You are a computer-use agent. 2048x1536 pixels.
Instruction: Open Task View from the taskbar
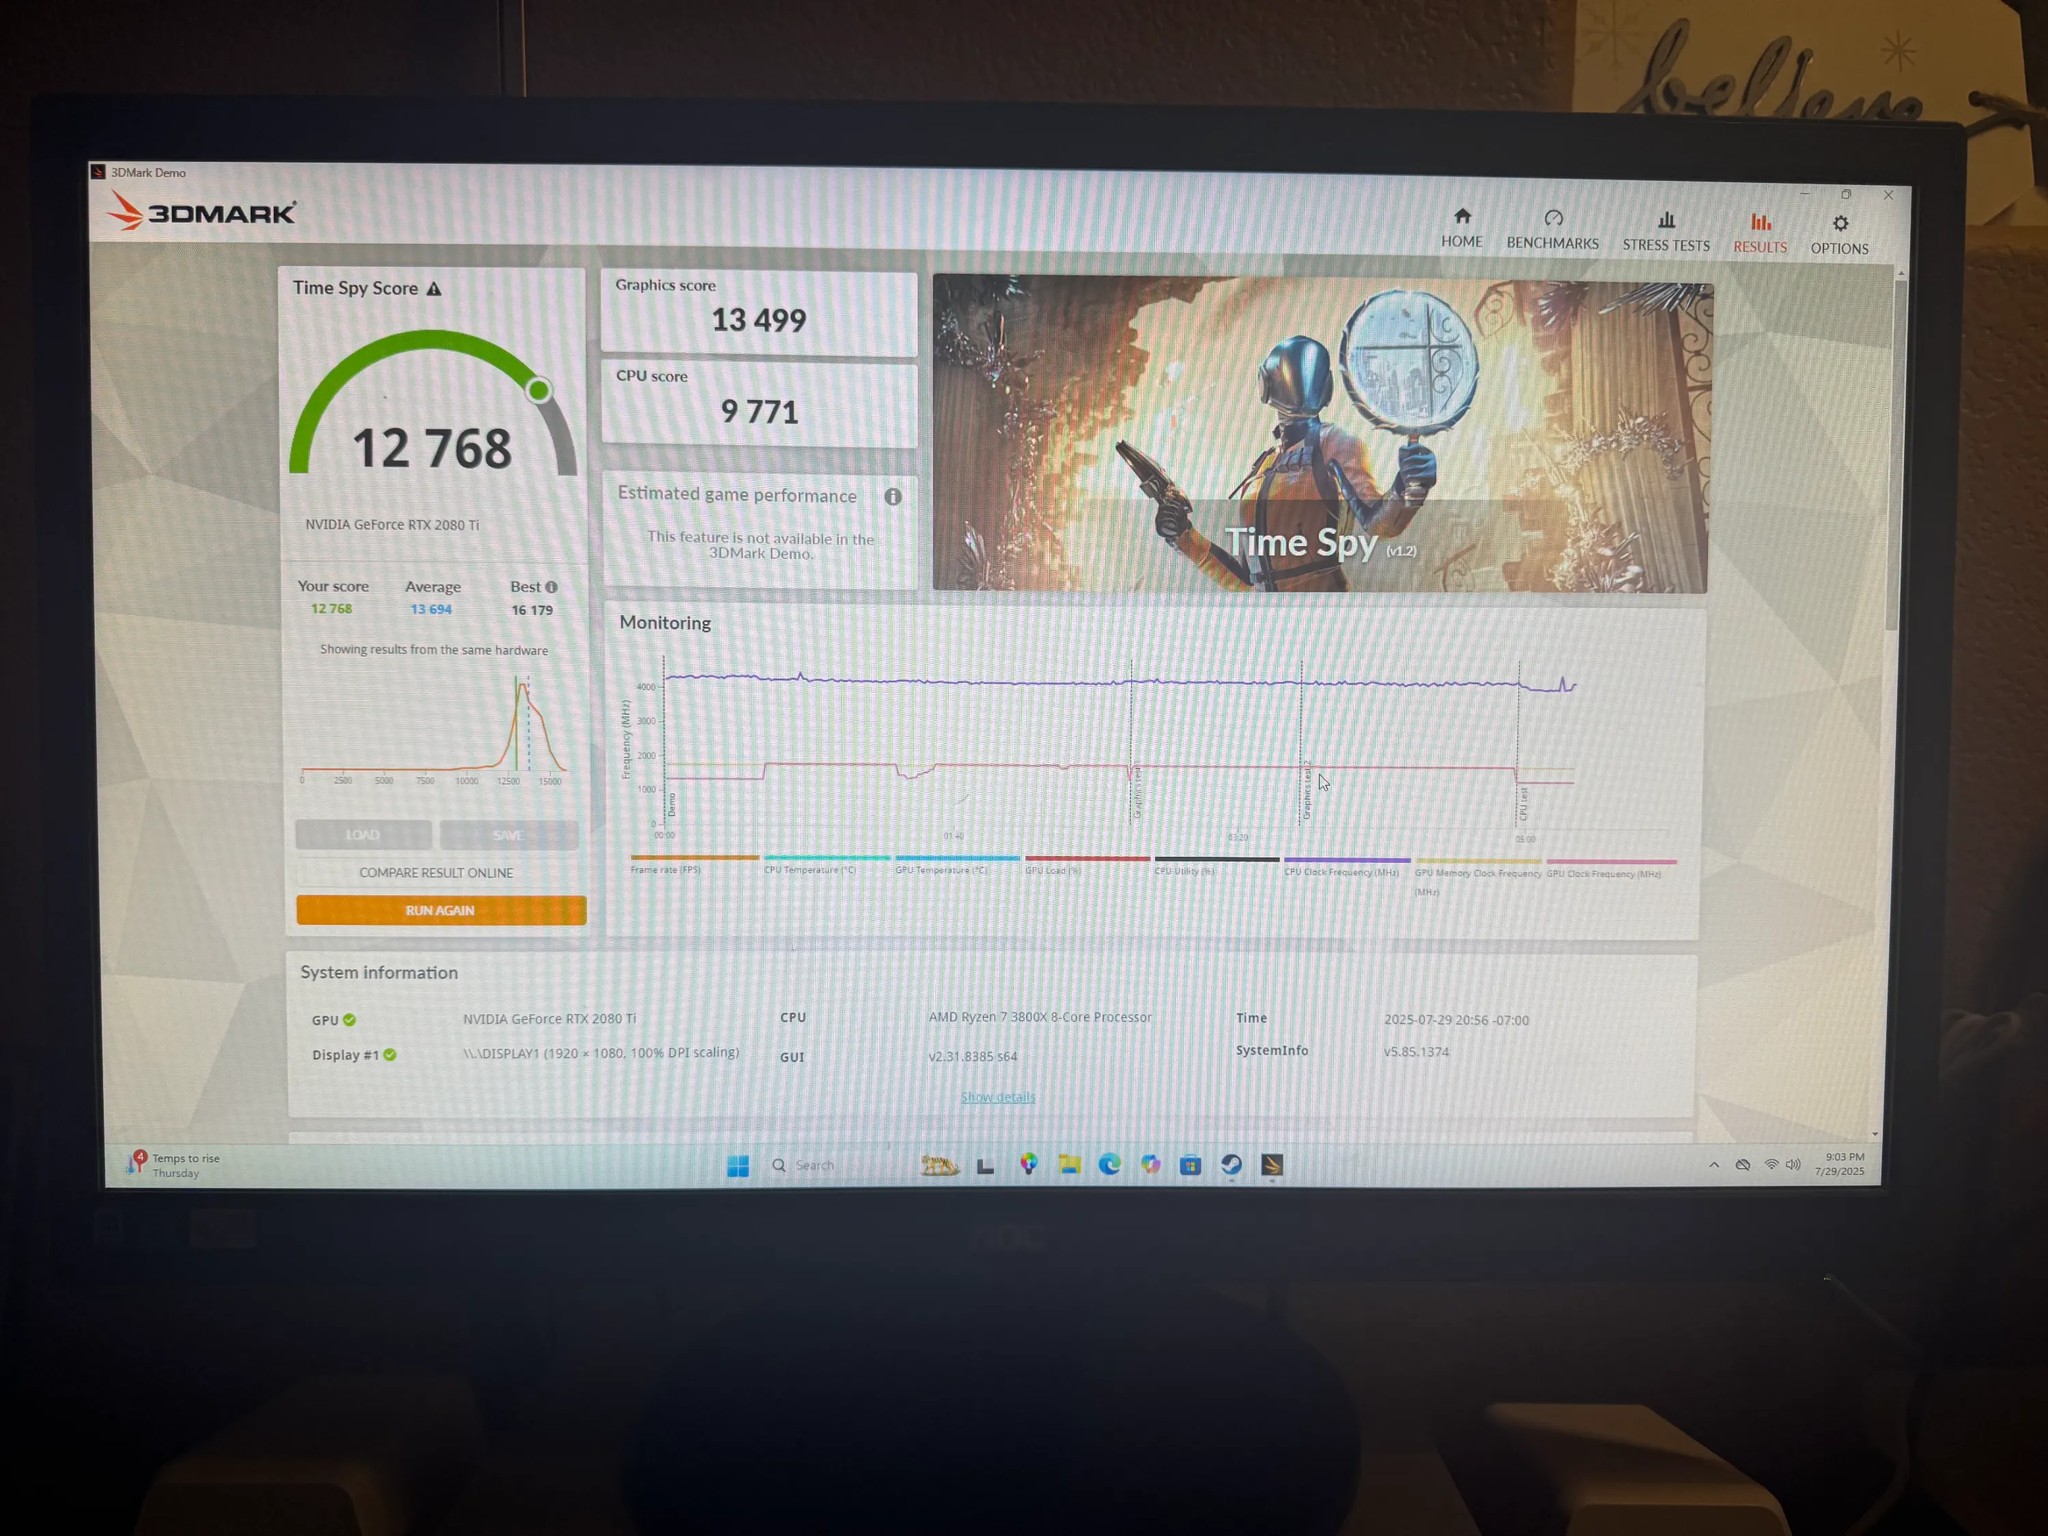click(x=985, y=1166)
